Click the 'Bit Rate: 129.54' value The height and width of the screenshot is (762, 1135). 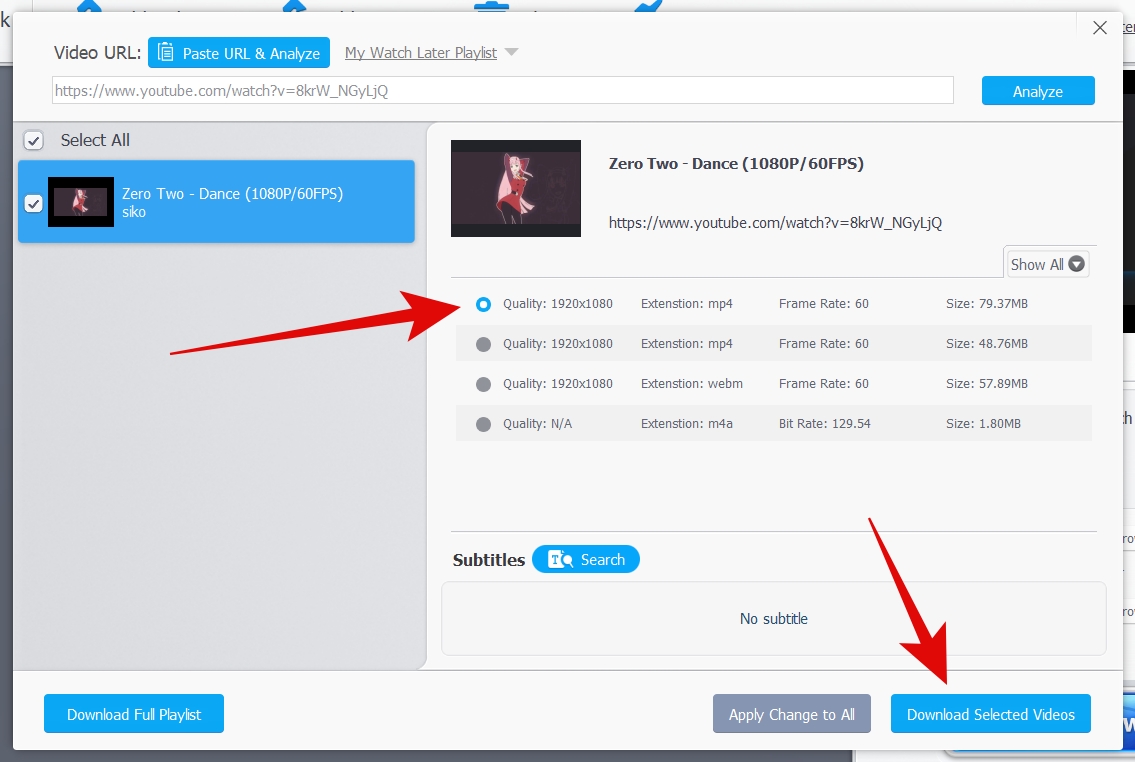point(824,423)
